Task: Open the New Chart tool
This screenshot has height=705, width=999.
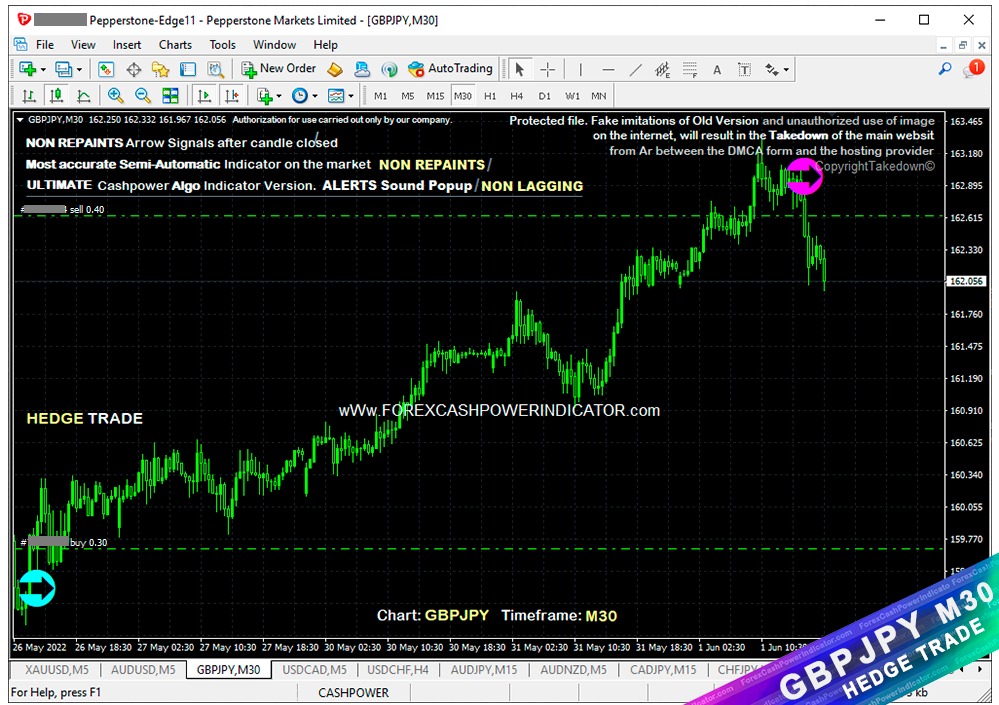Action: click(27, 69)
